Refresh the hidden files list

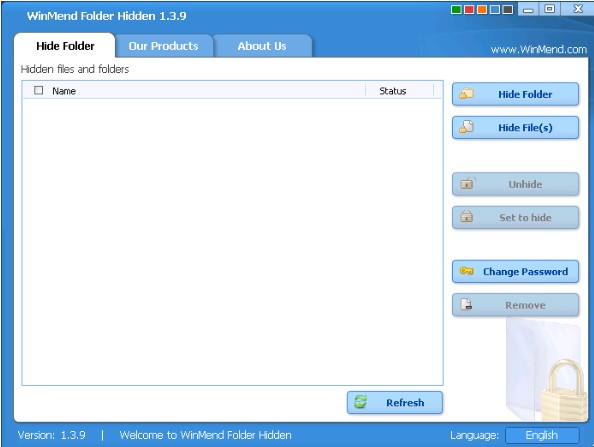[x=395, y=402]
